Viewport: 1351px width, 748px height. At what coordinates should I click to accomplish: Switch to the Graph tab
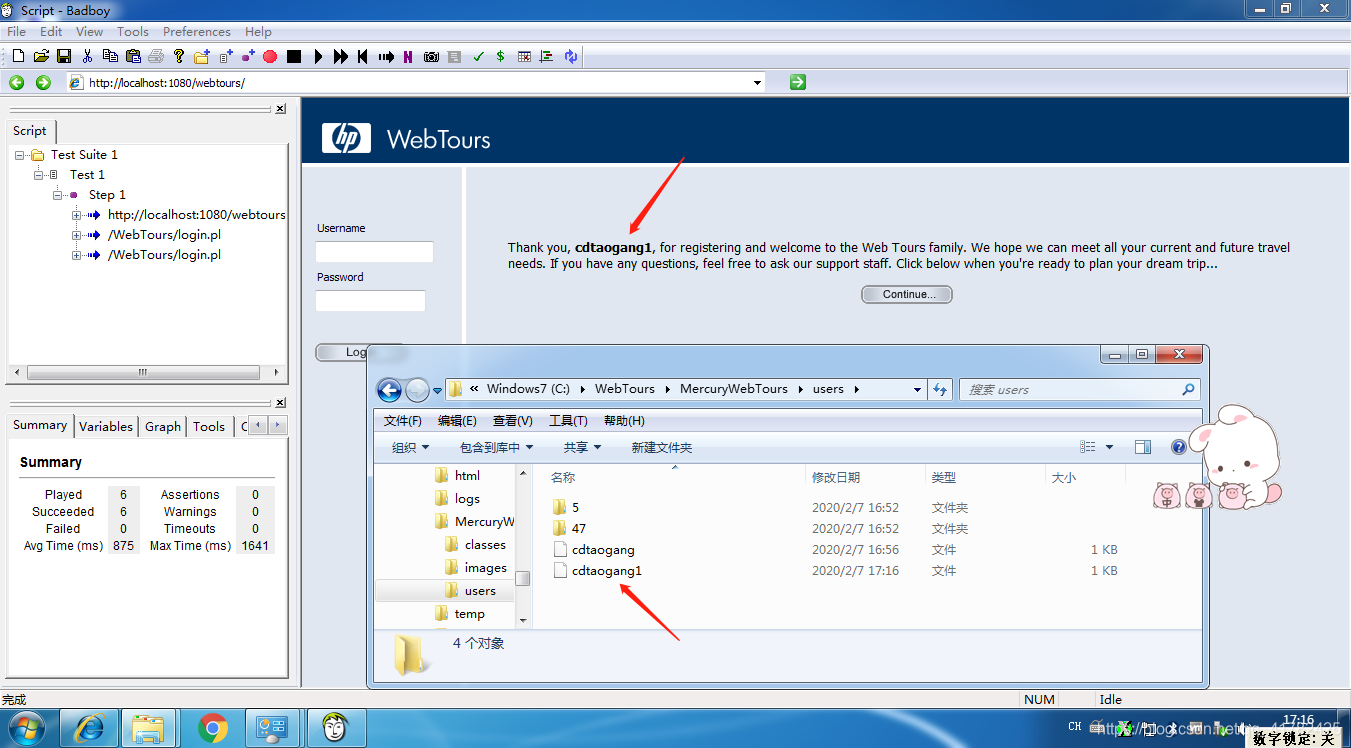point(163,426)
